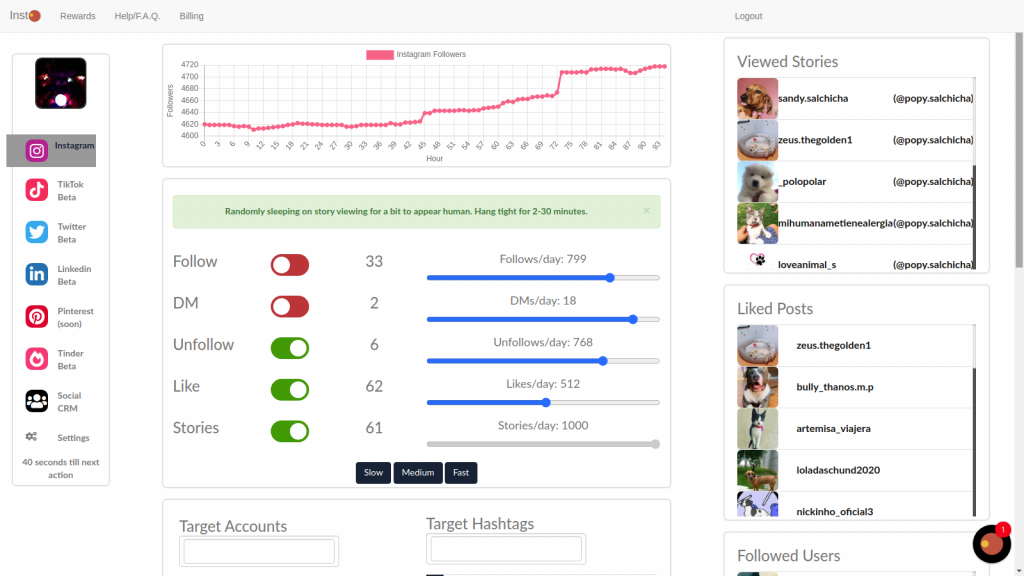The image size is (1024, 576).
Task: Open the Tinder Beta section
Action: (x=36, y=358)
